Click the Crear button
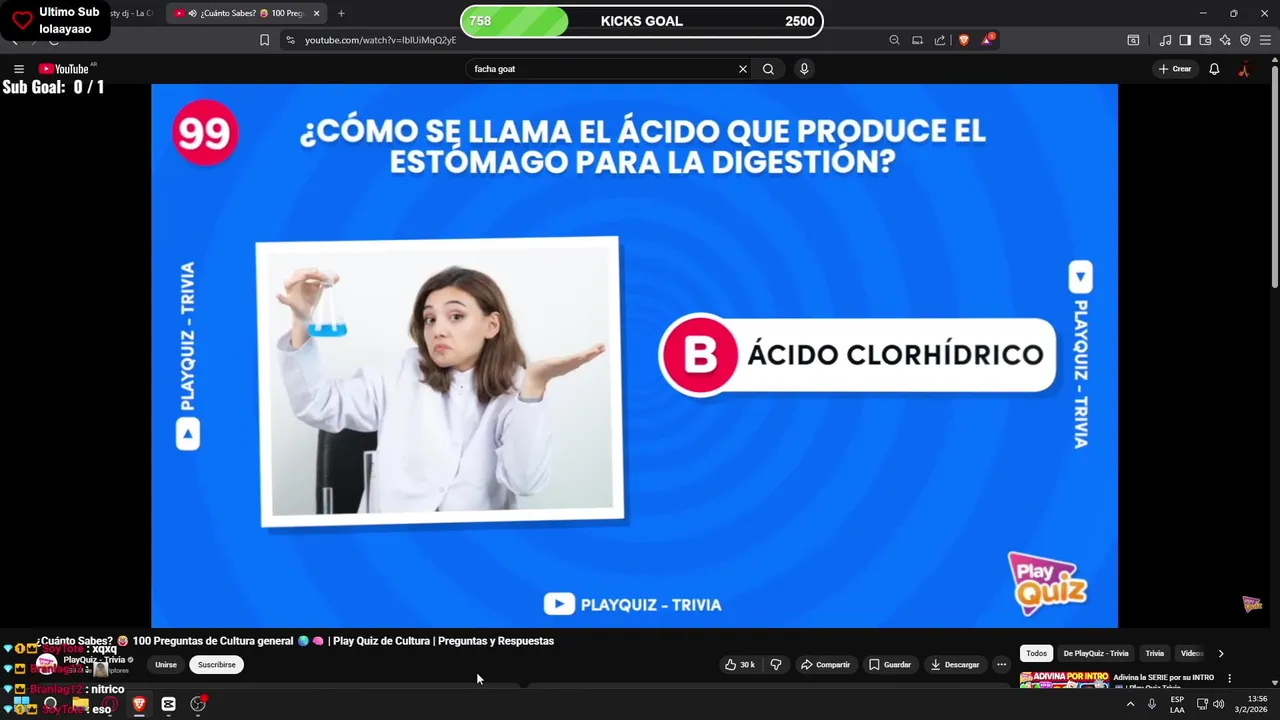 tap(1175, 69)
